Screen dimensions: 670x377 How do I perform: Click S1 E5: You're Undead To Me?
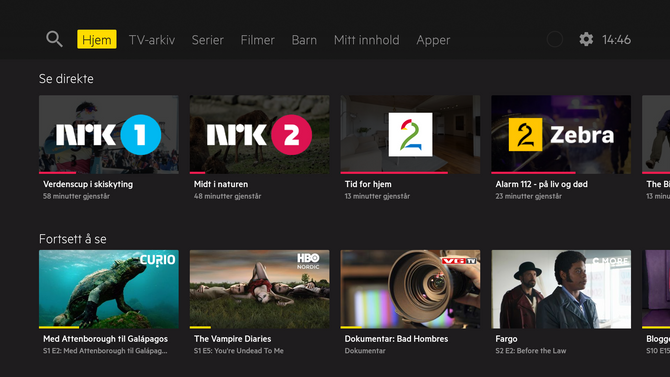(238, 351)
